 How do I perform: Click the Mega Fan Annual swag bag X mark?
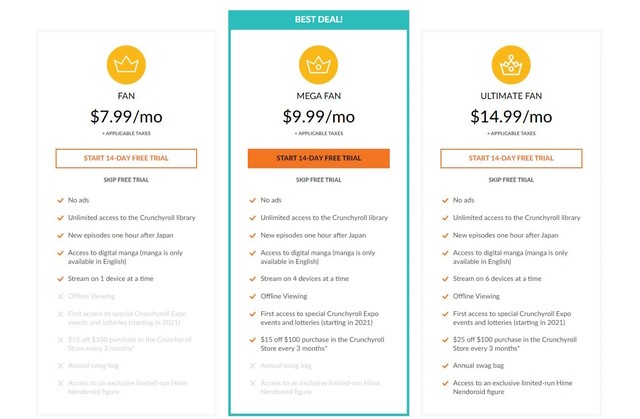coord(253,366)
